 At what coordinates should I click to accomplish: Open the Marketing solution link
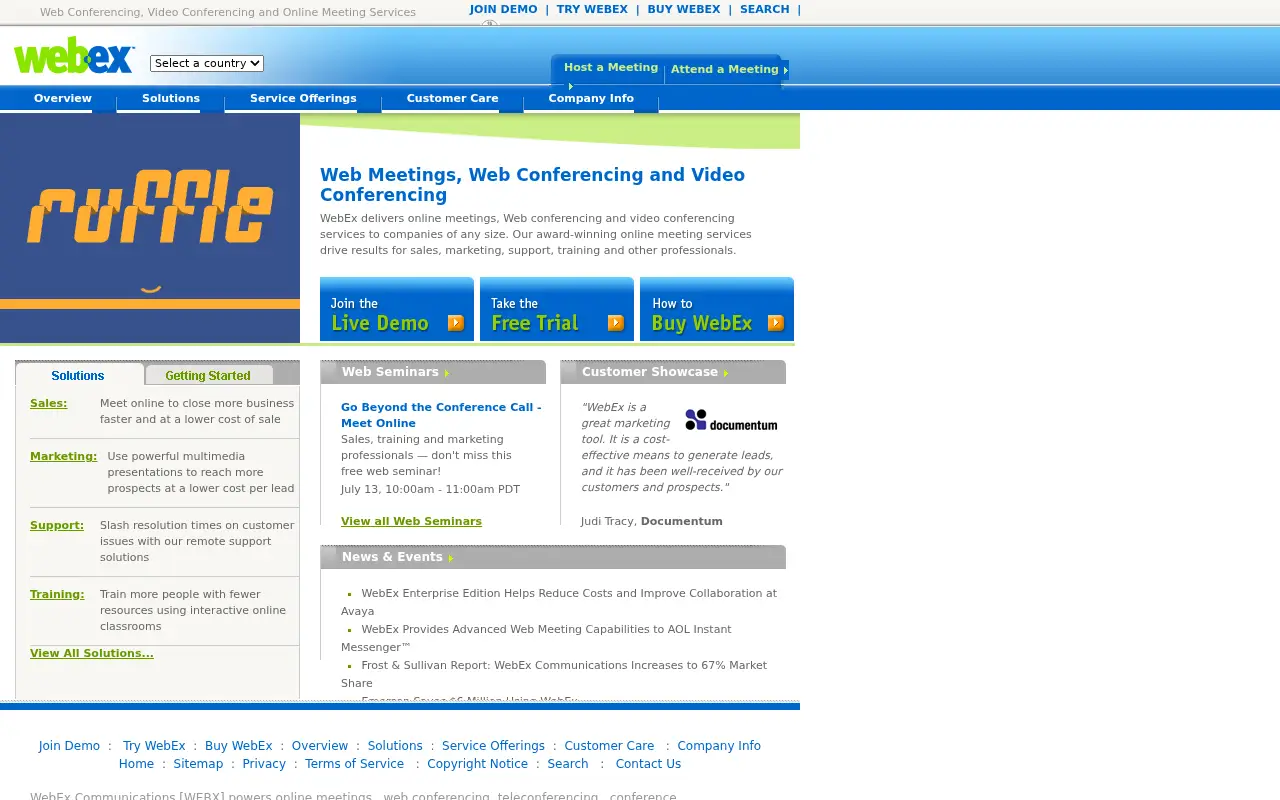(x=64, y=457)
